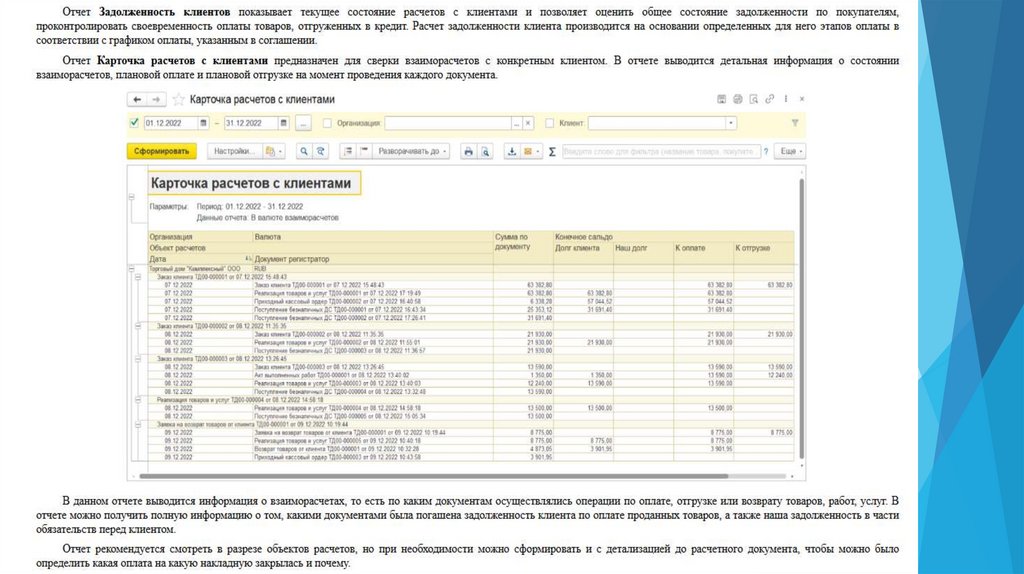
Task: Click the print icon in the report toolbar
Action: (x=467, y=151)
